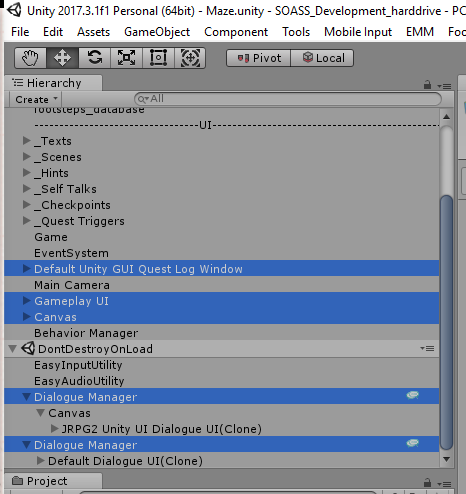The width and height of the screenshot is (466, 494).
Task: Click the Project panel lock icon
Action: (x=427, y=482)
